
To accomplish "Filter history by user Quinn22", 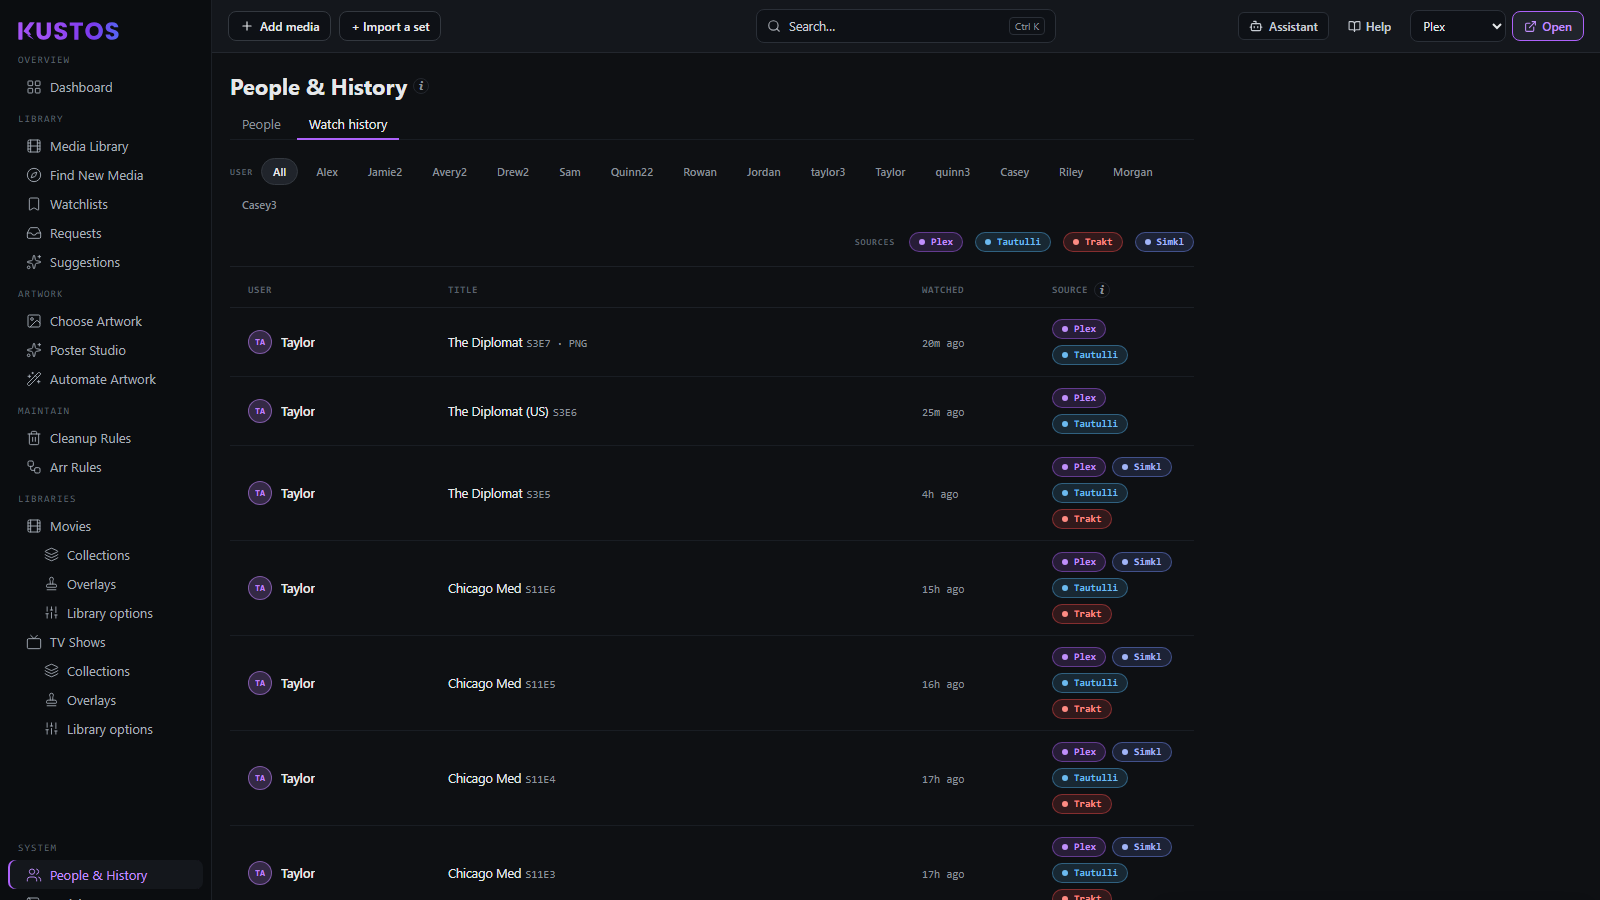I will tap(632, 172).
